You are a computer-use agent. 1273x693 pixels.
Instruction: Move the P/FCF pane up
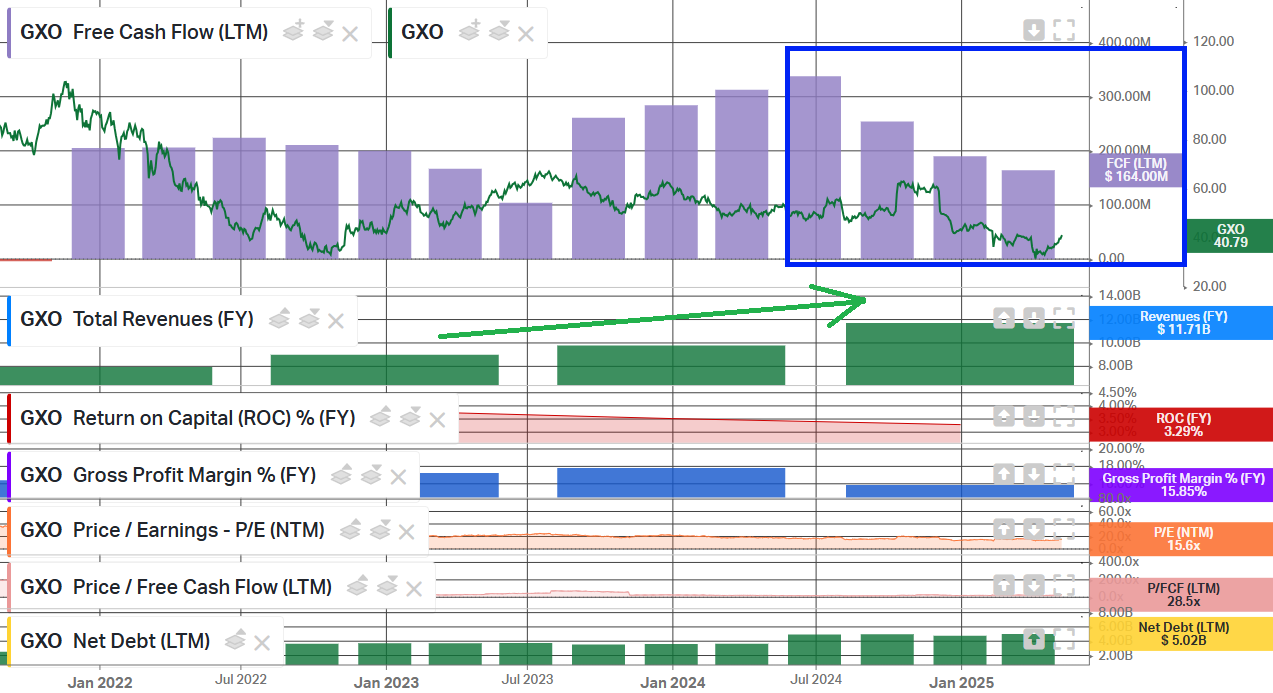[x=1004, y=585]
